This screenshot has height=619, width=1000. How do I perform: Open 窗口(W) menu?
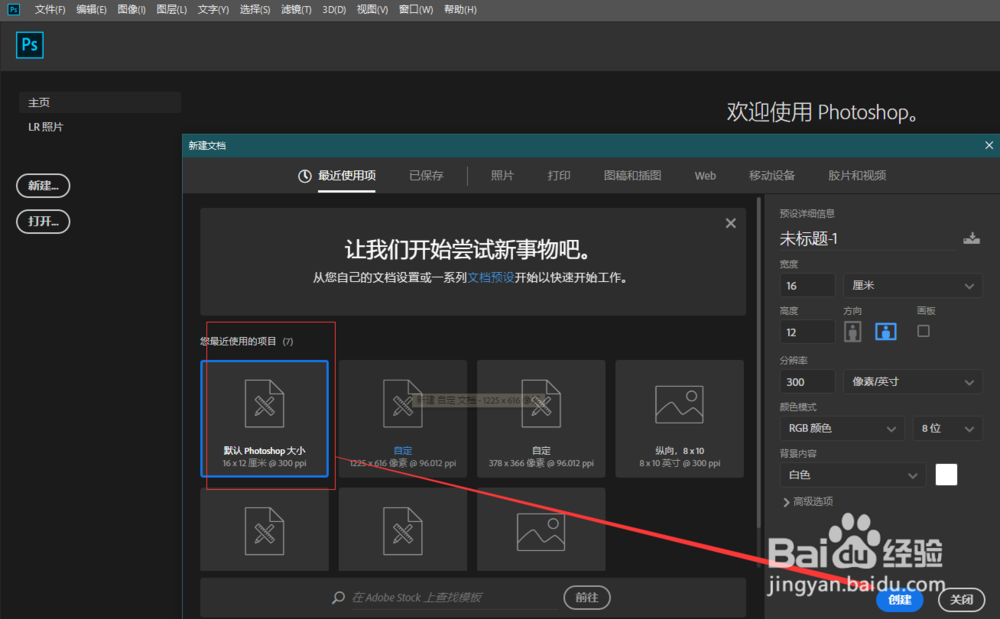coord(416,10)
